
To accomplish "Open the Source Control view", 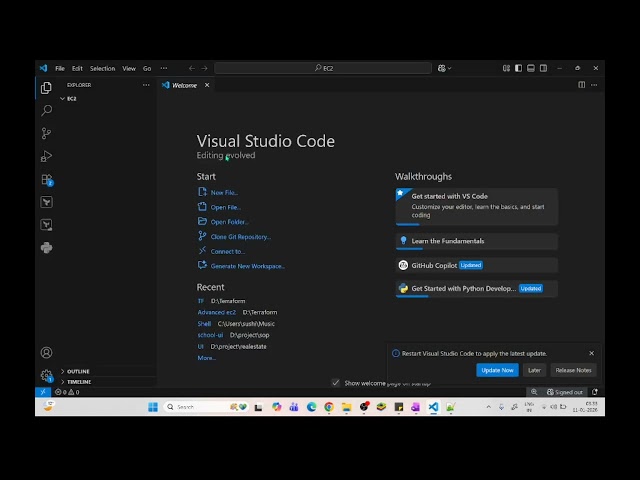I will pyautogui.click(x=46, y=133).
